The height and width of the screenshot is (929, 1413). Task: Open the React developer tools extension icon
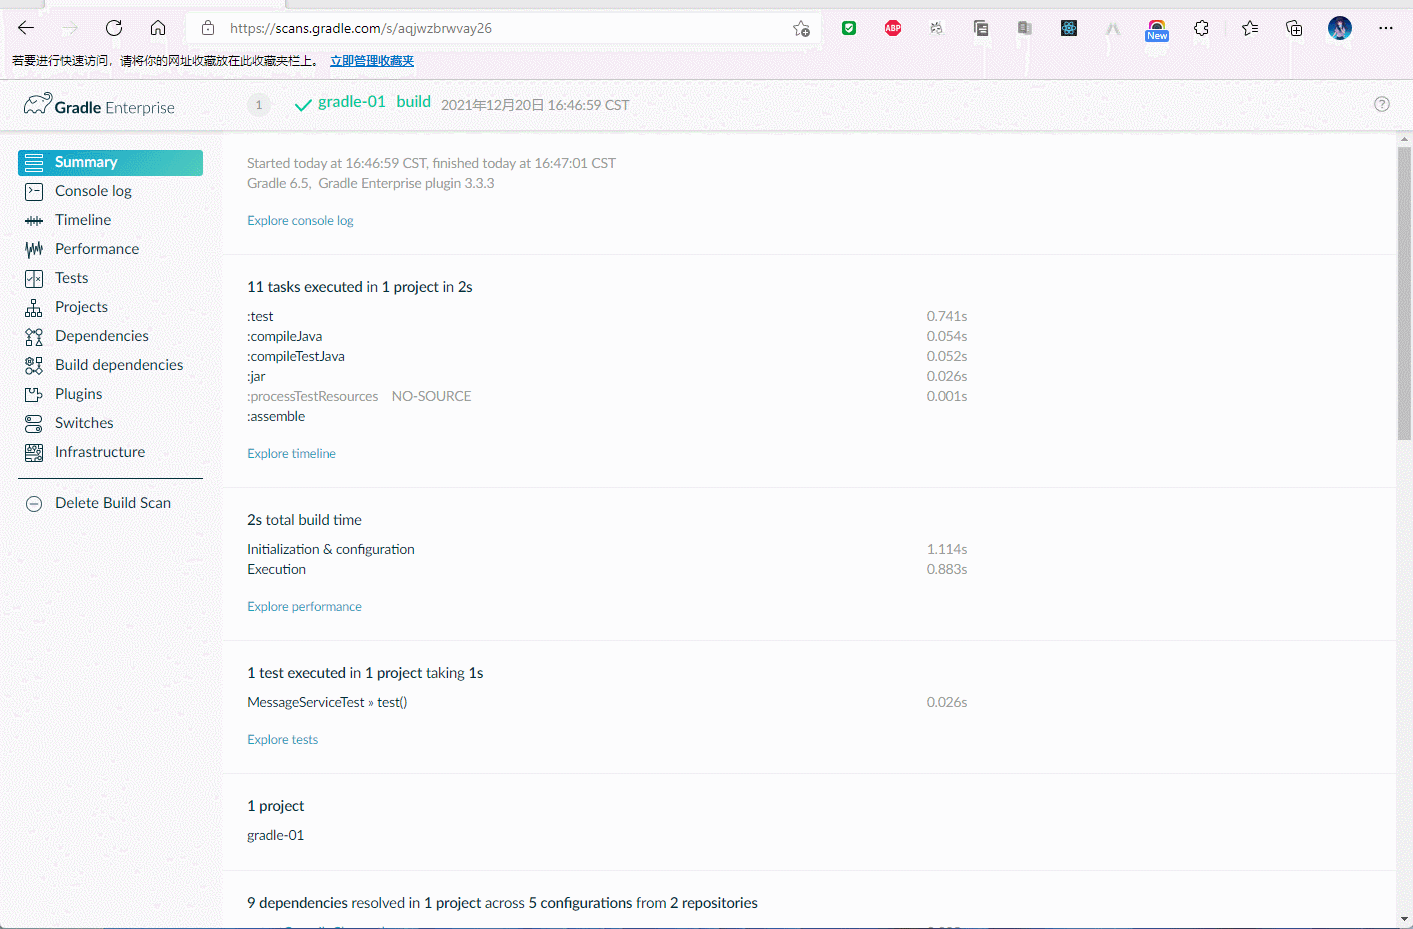click(1069, 28)
